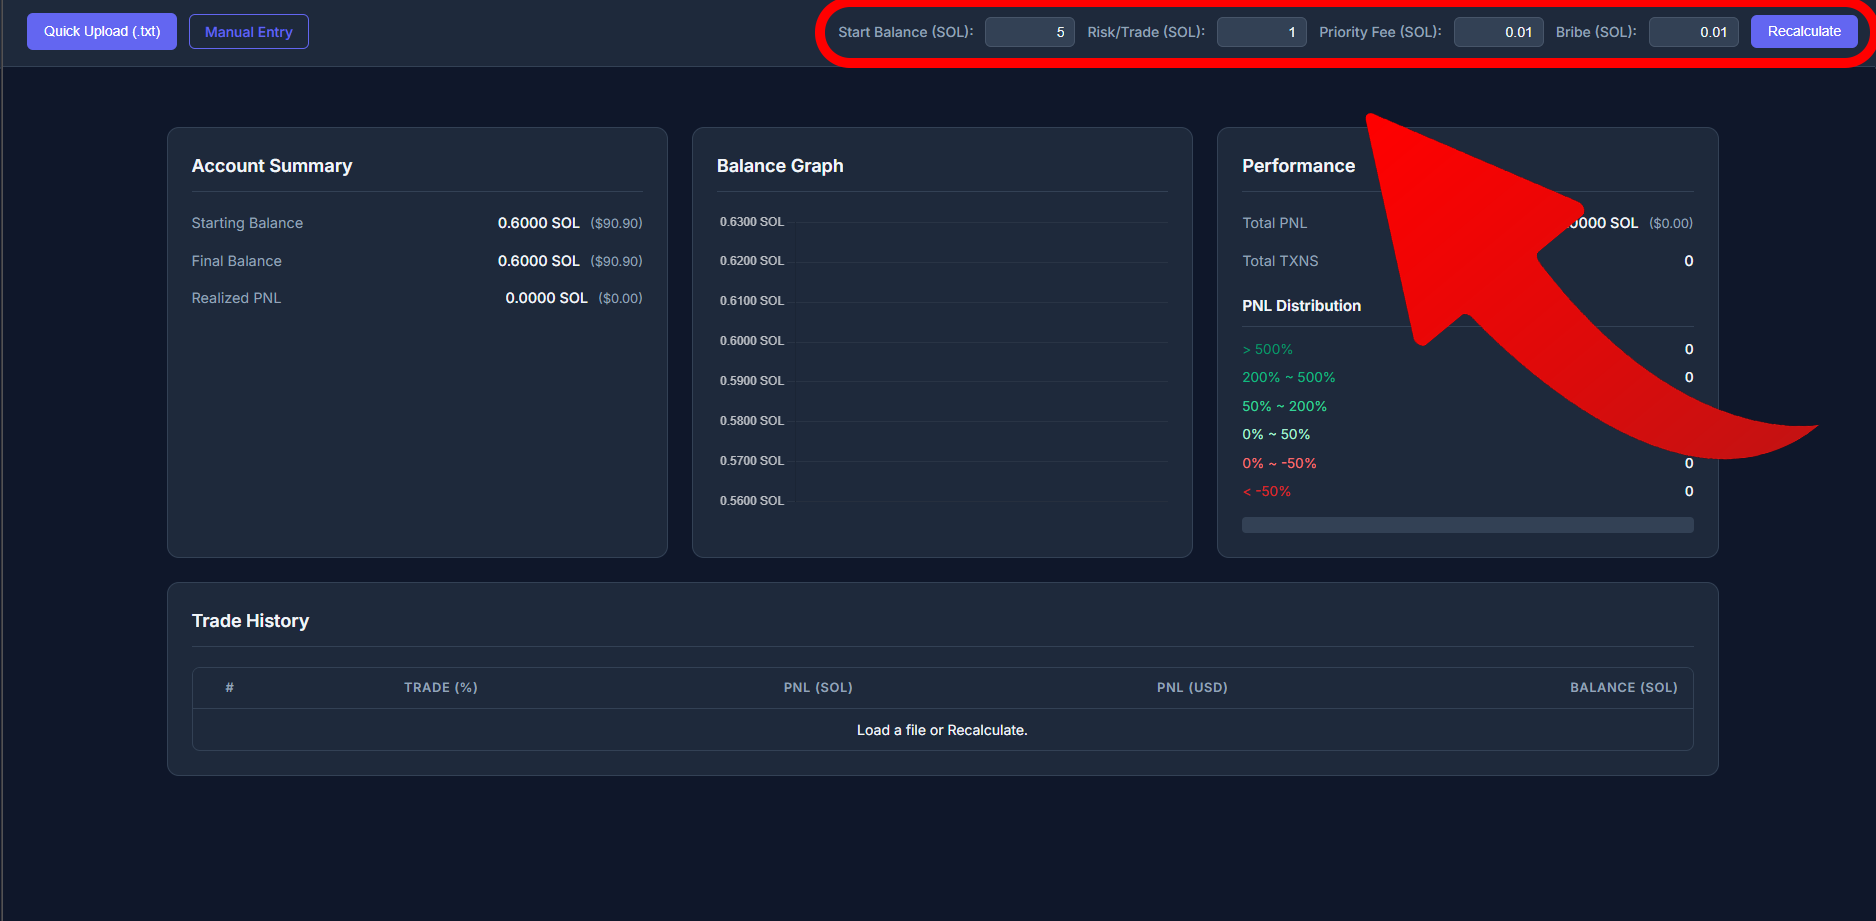This screenshot has height=921, width=1876.
Task: Focus the Bribe (SOL) input field
Action: (x=1694, y=32)
